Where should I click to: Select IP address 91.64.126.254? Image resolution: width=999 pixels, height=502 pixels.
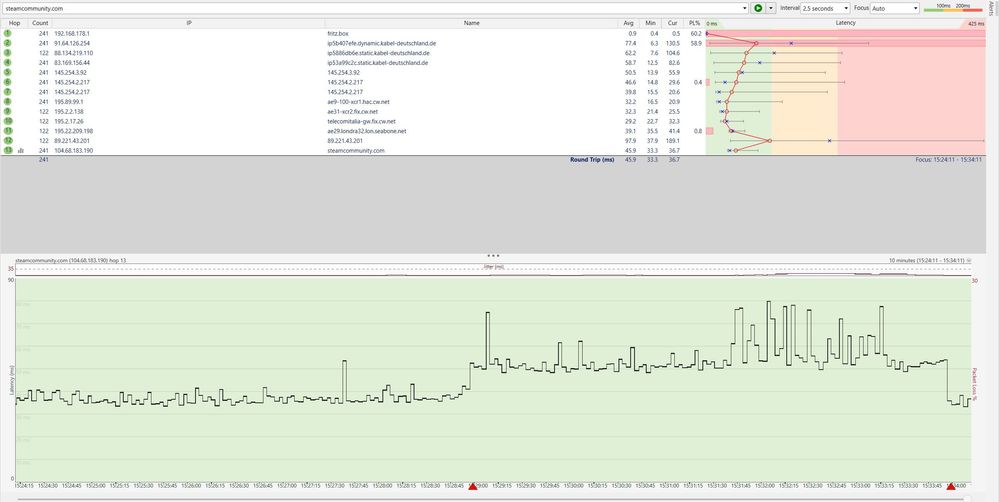[72, 43]
